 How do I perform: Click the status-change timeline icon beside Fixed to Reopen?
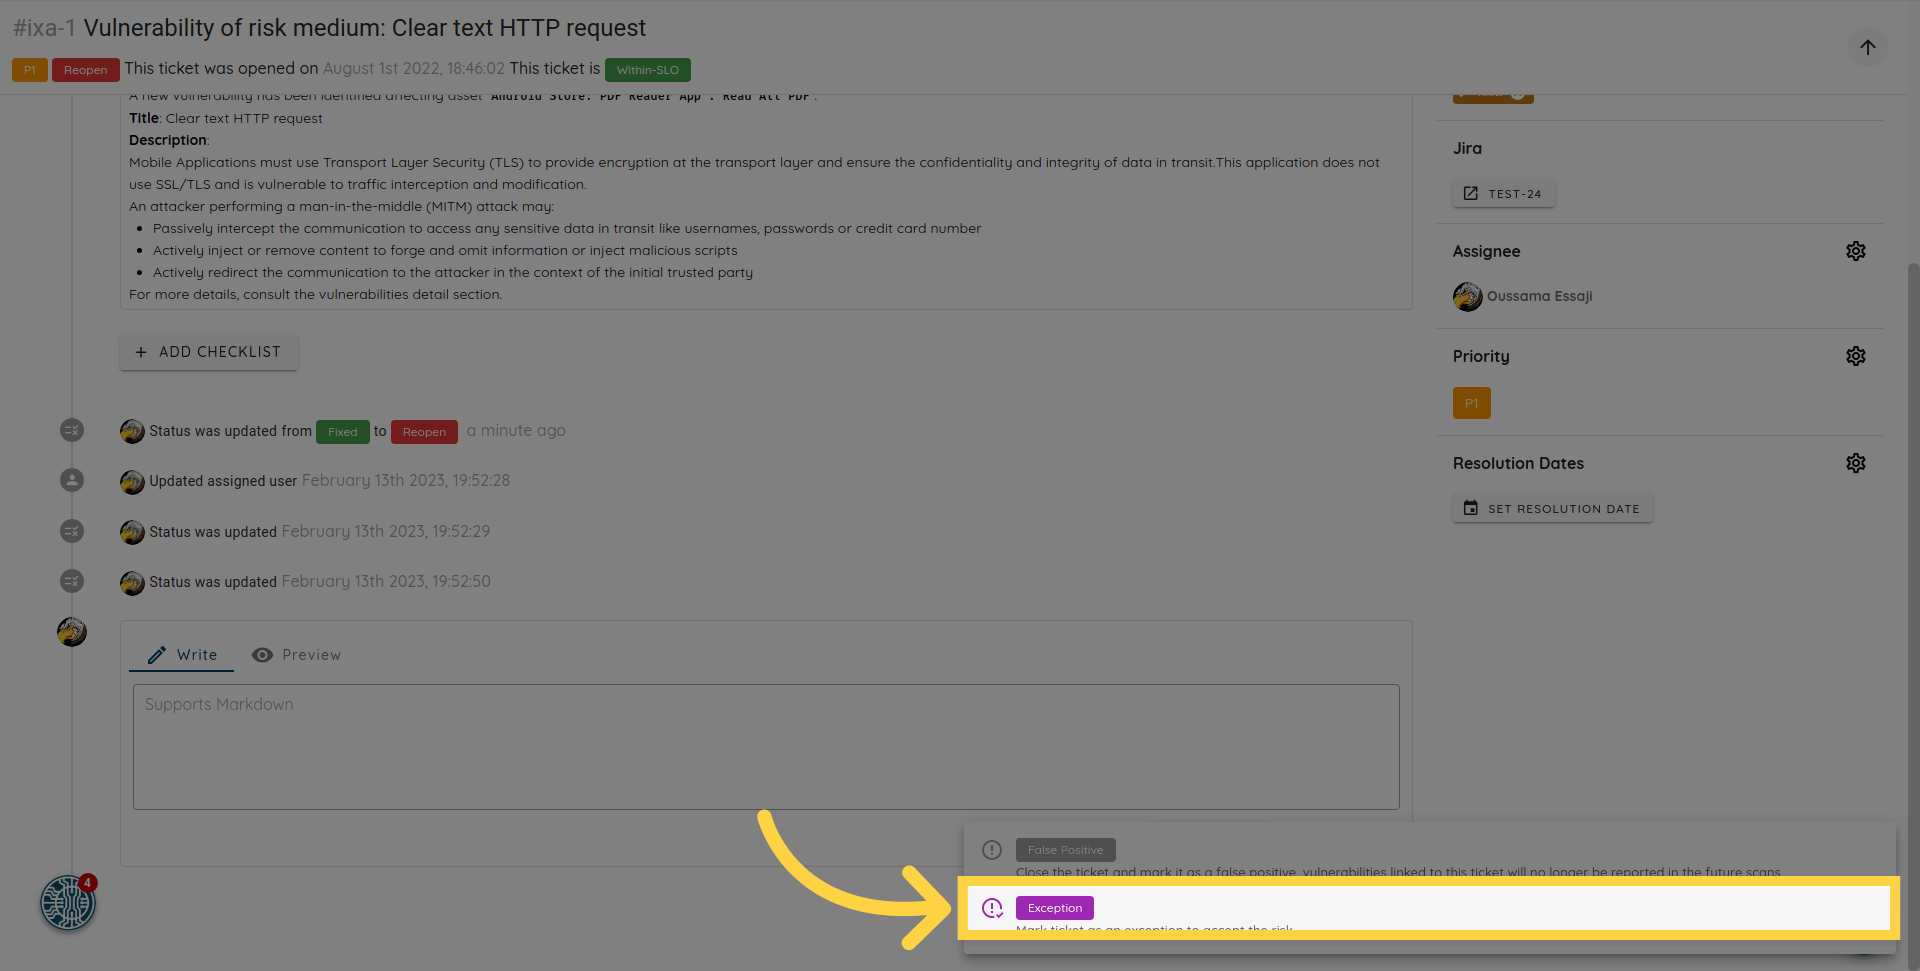point(72,431)
